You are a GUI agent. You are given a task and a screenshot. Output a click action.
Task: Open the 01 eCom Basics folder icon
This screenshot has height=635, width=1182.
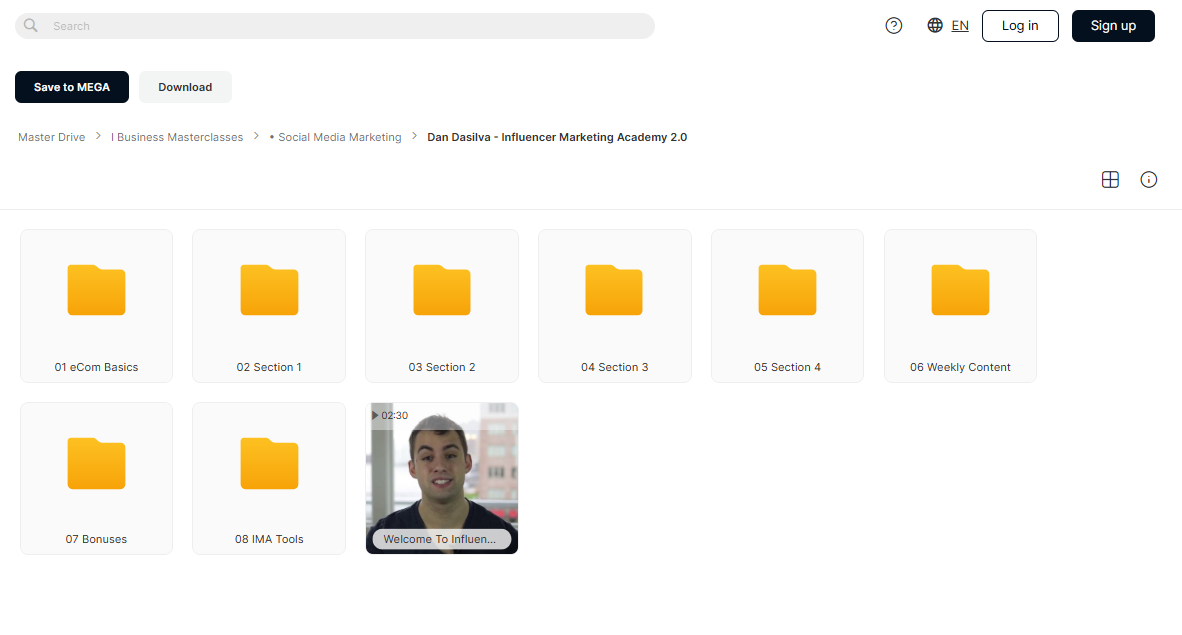coord(96,290)
